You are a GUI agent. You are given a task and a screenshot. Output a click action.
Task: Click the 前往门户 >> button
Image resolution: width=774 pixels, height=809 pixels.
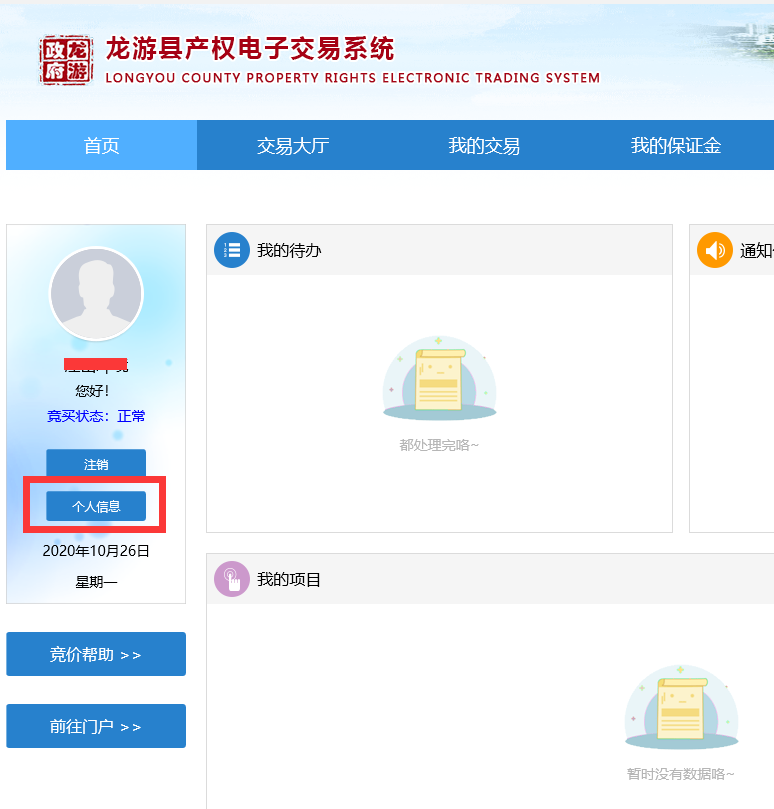[96, 727]
